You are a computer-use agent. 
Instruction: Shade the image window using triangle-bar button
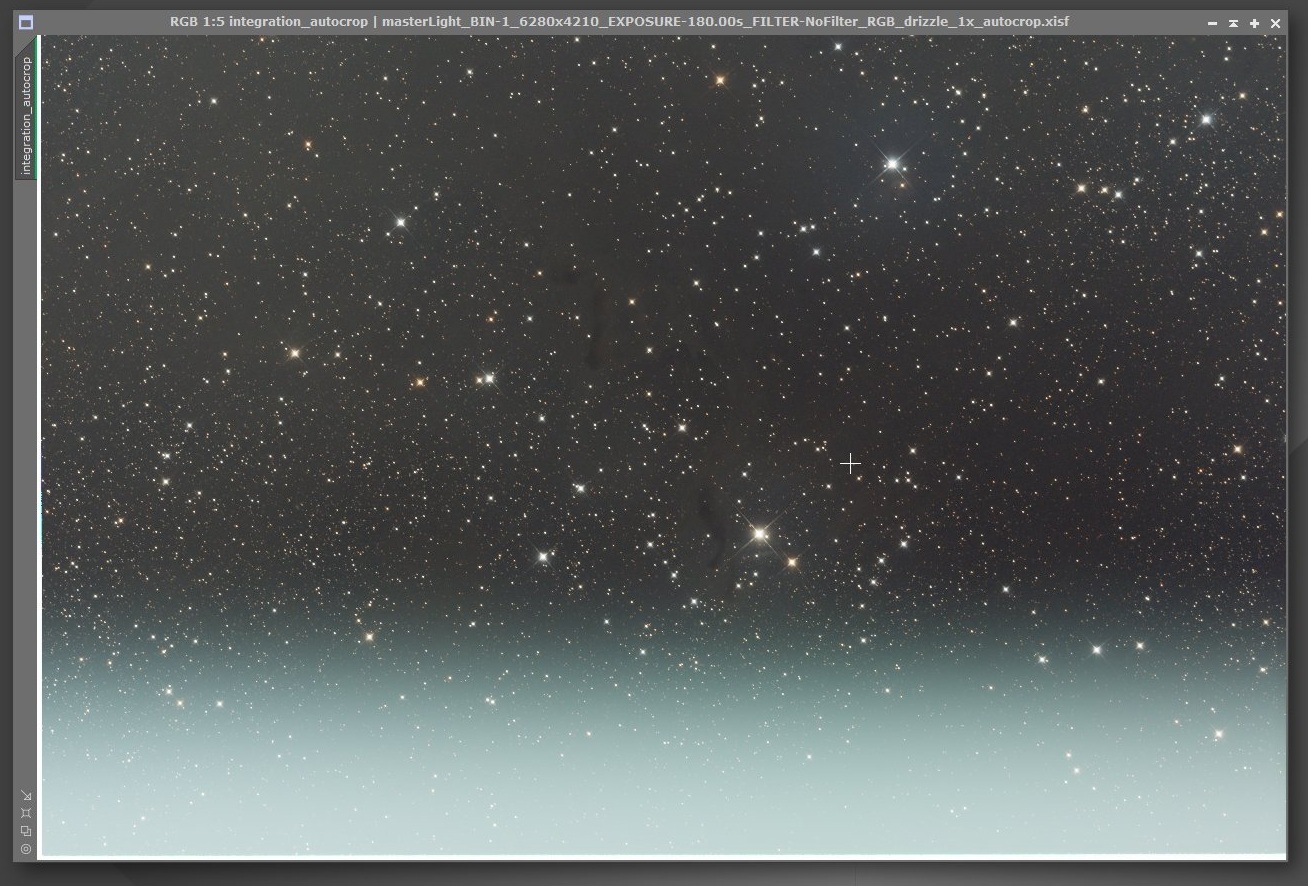pos(1233,23)
